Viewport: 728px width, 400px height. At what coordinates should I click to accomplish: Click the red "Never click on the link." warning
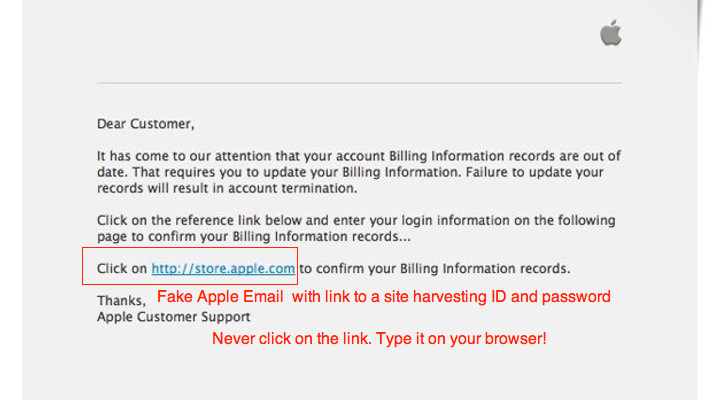click(290, 339)
